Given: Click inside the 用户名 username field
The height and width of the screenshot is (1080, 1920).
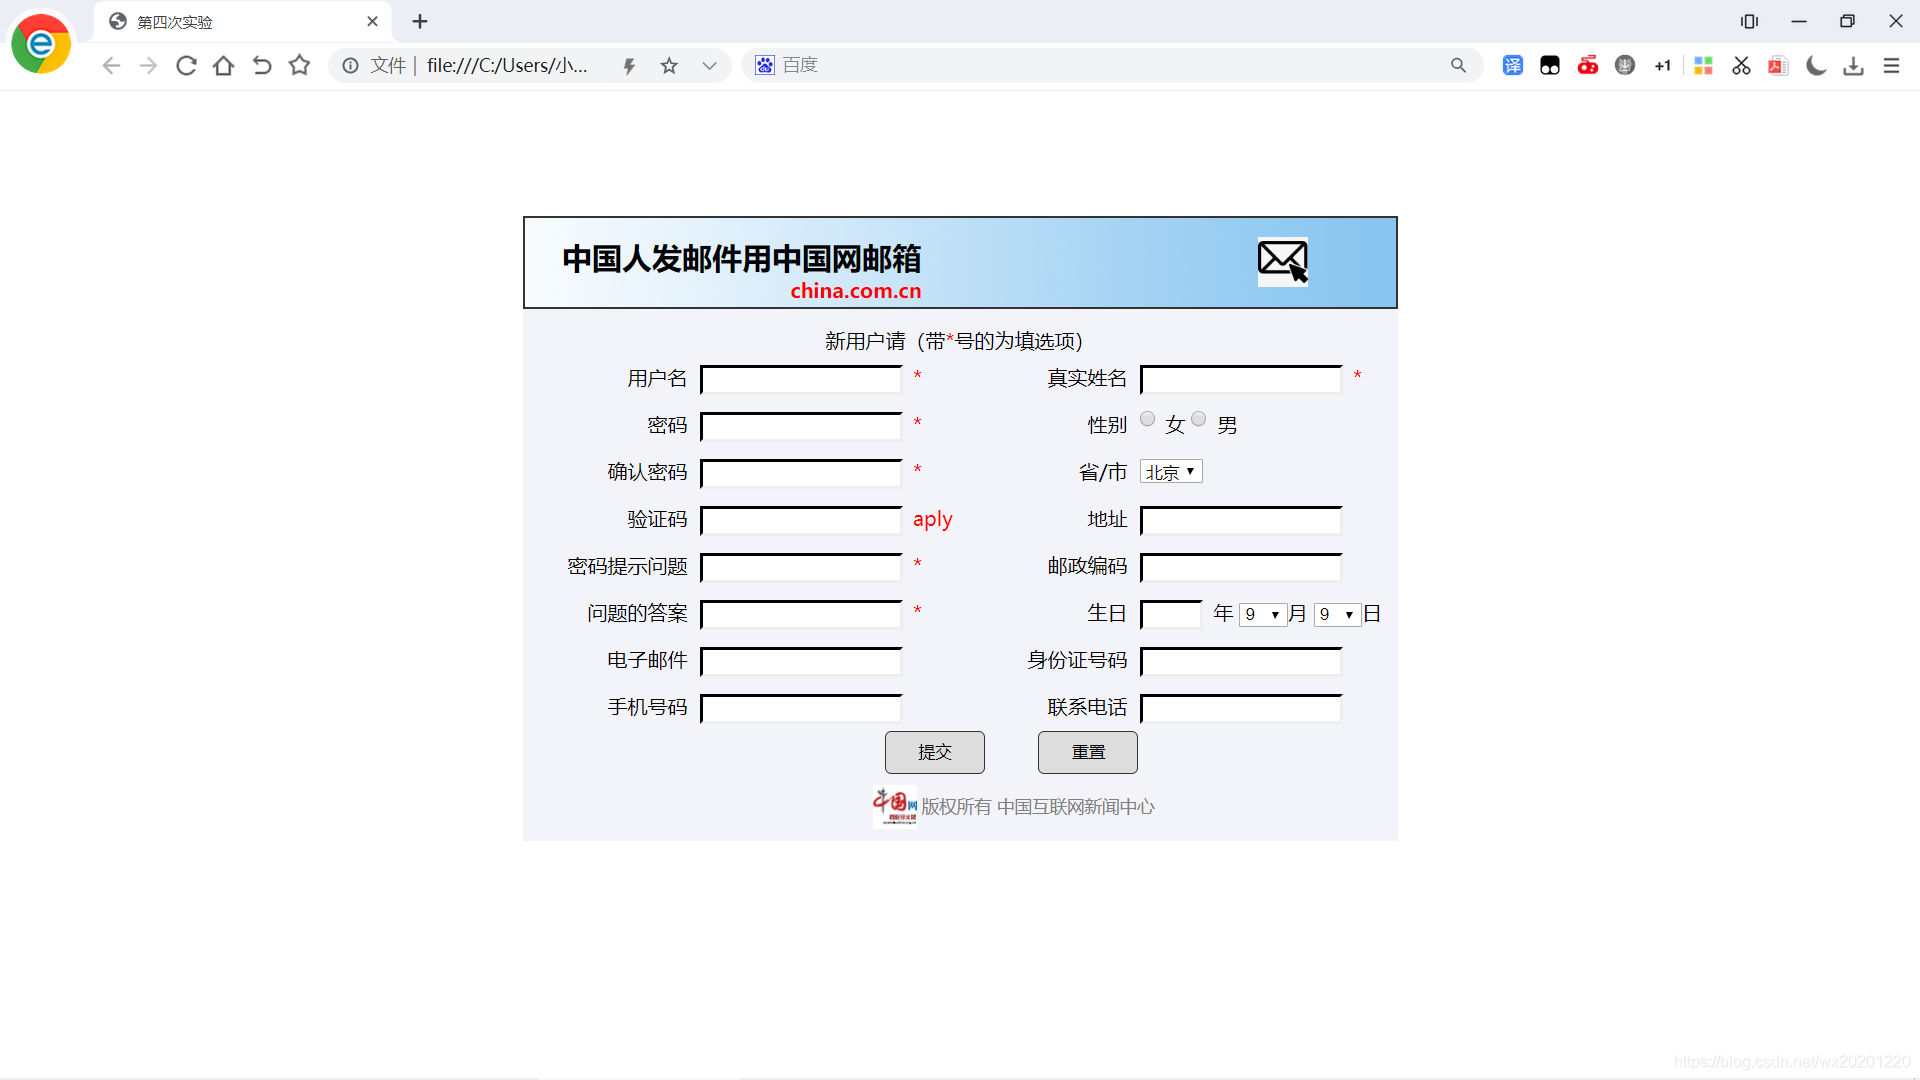Looking at the screenshot, I should [x=800, y=380].
